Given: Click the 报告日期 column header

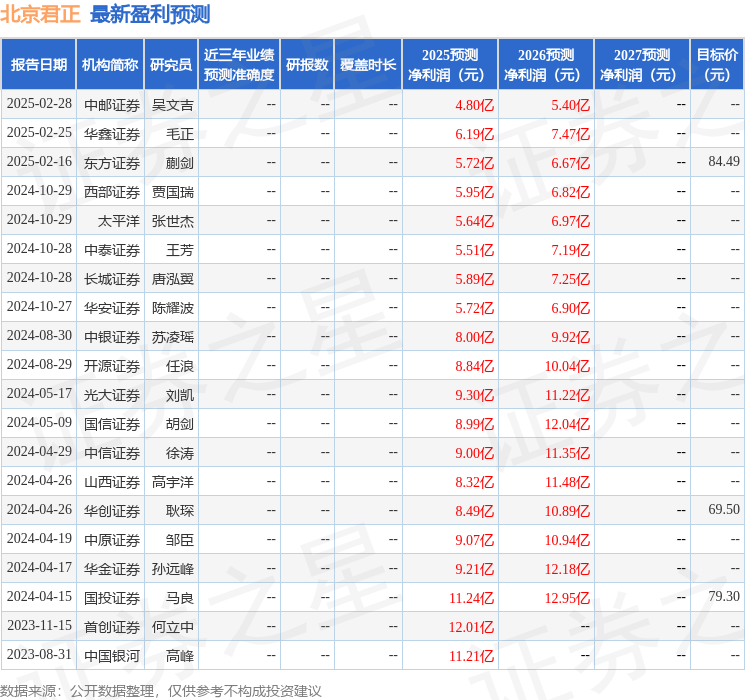Looking at the screenshot, I should 38,65.
